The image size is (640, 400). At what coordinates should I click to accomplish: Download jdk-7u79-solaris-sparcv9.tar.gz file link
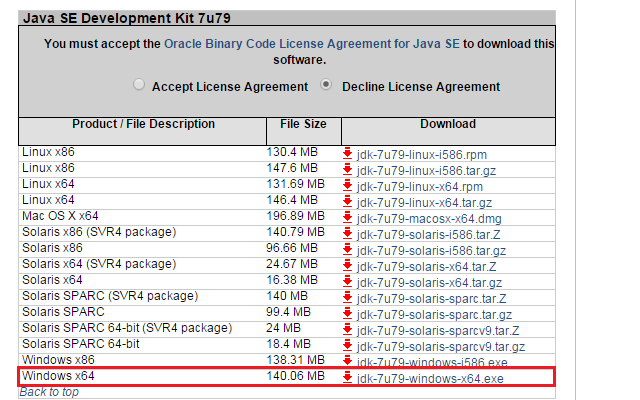pyautogui.click(x=441, y=347)
